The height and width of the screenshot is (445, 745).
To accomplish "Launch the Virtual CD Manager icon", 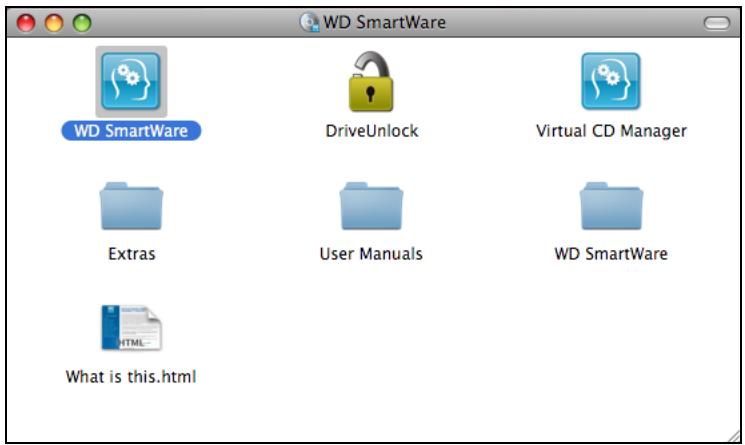I will pos(611,81).
